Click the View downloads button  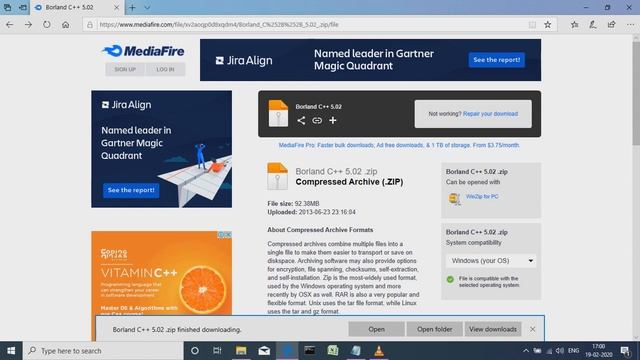click(493, 329)
